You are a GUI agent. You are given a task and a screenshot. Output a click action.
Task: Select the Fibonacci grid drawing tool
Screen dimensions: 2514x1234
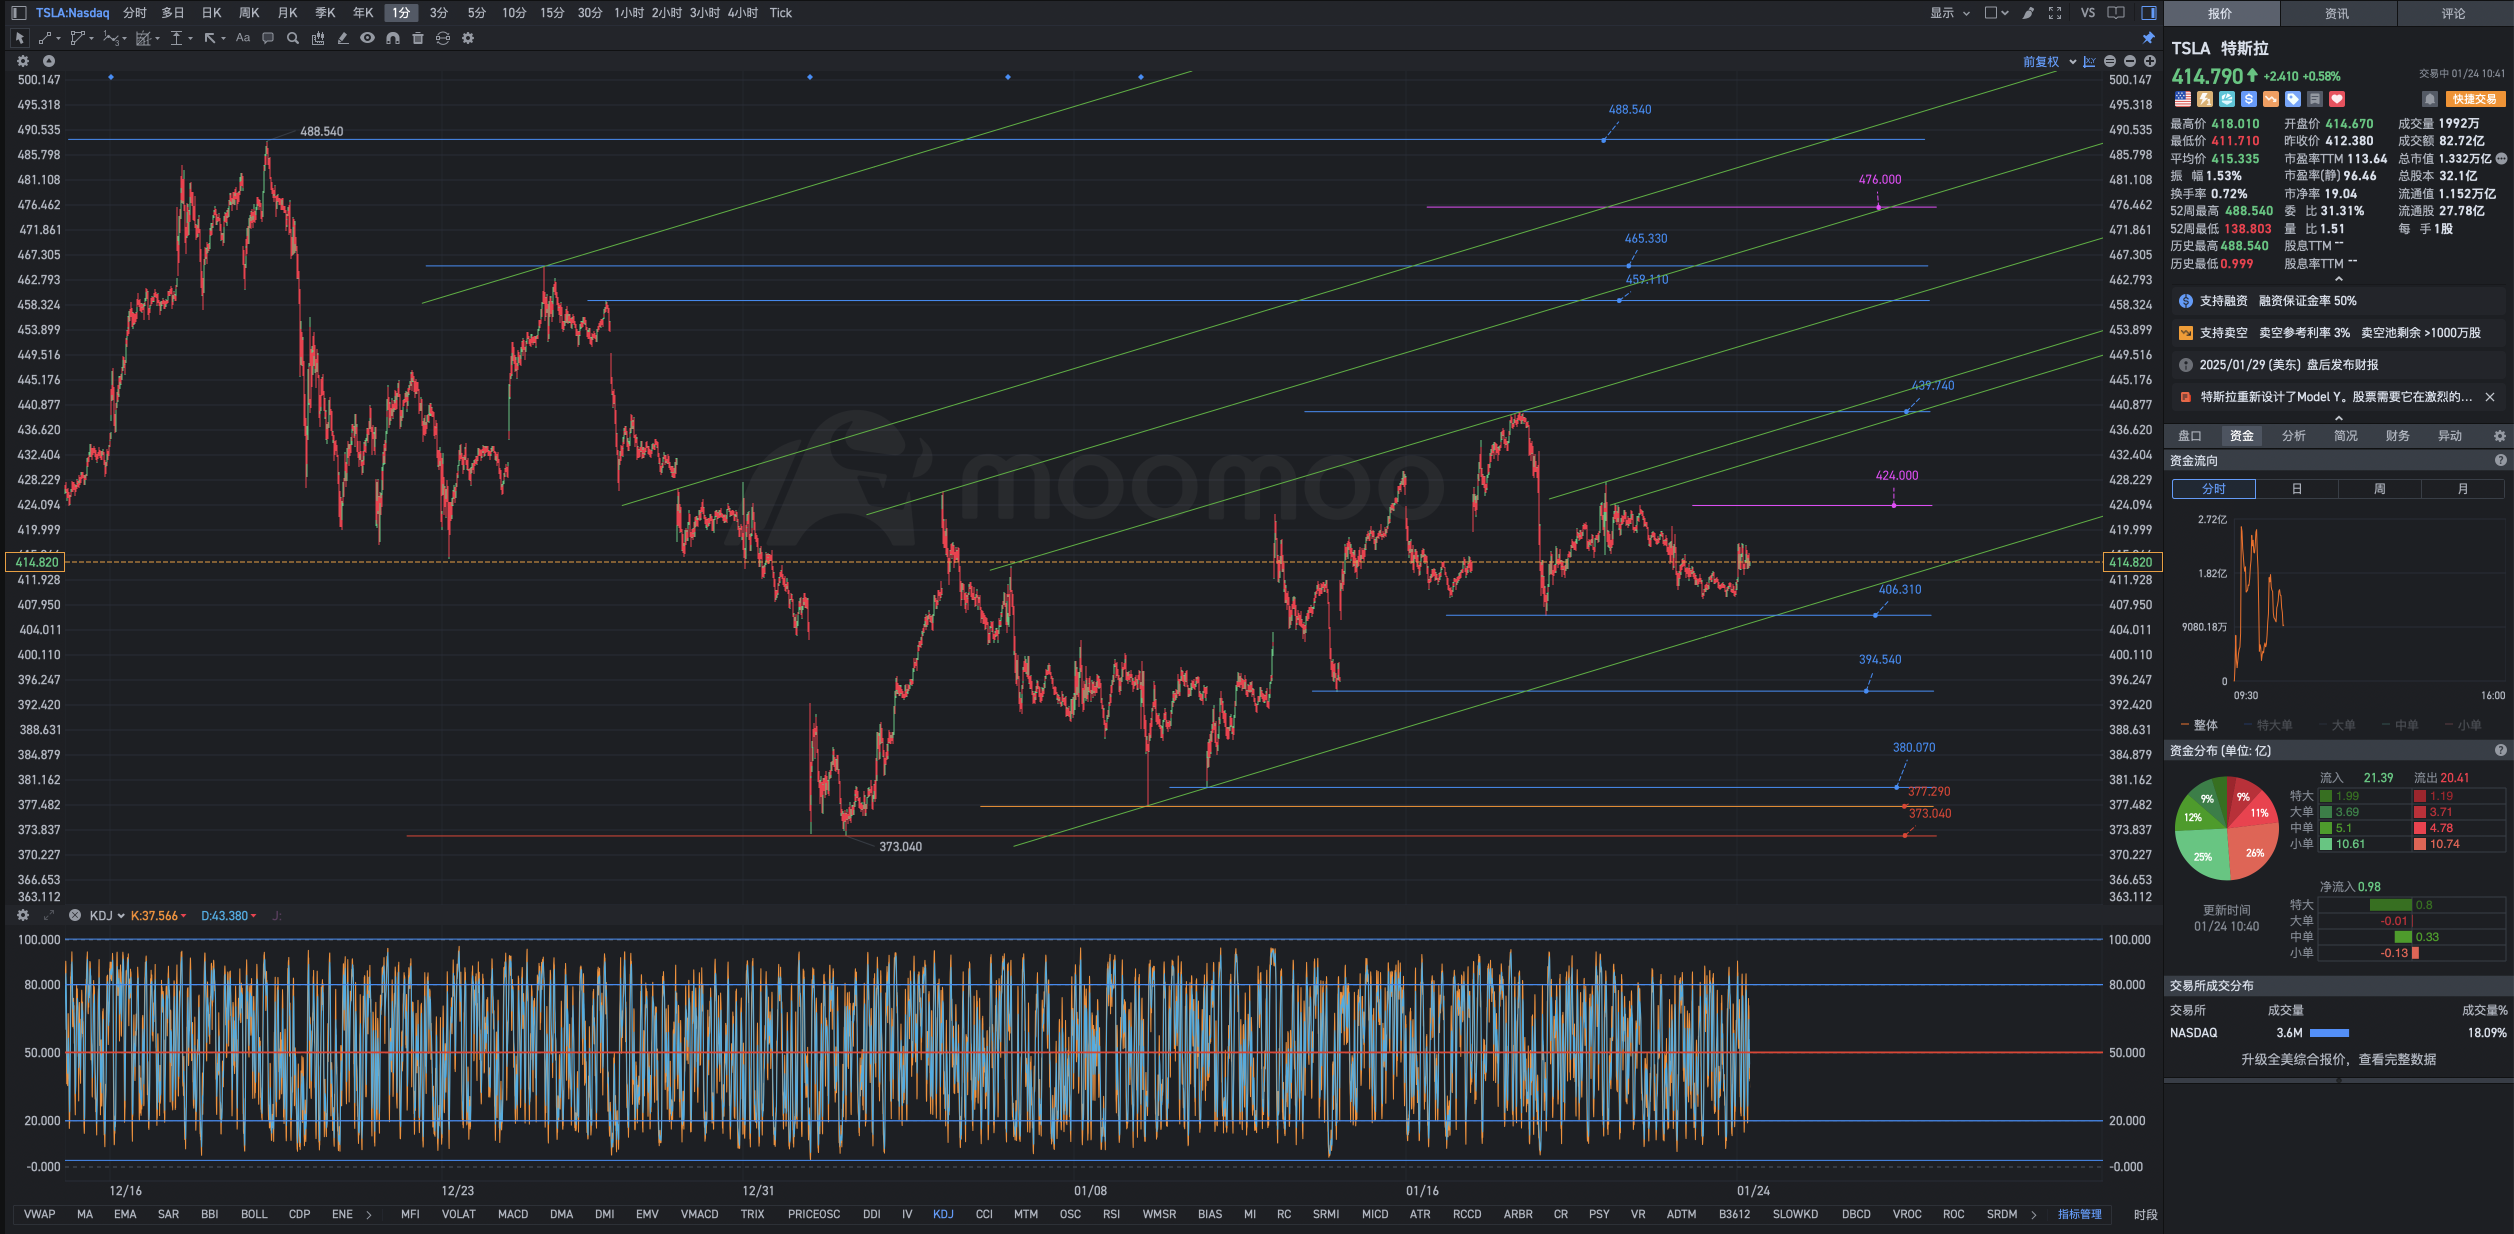pos(144,38)
